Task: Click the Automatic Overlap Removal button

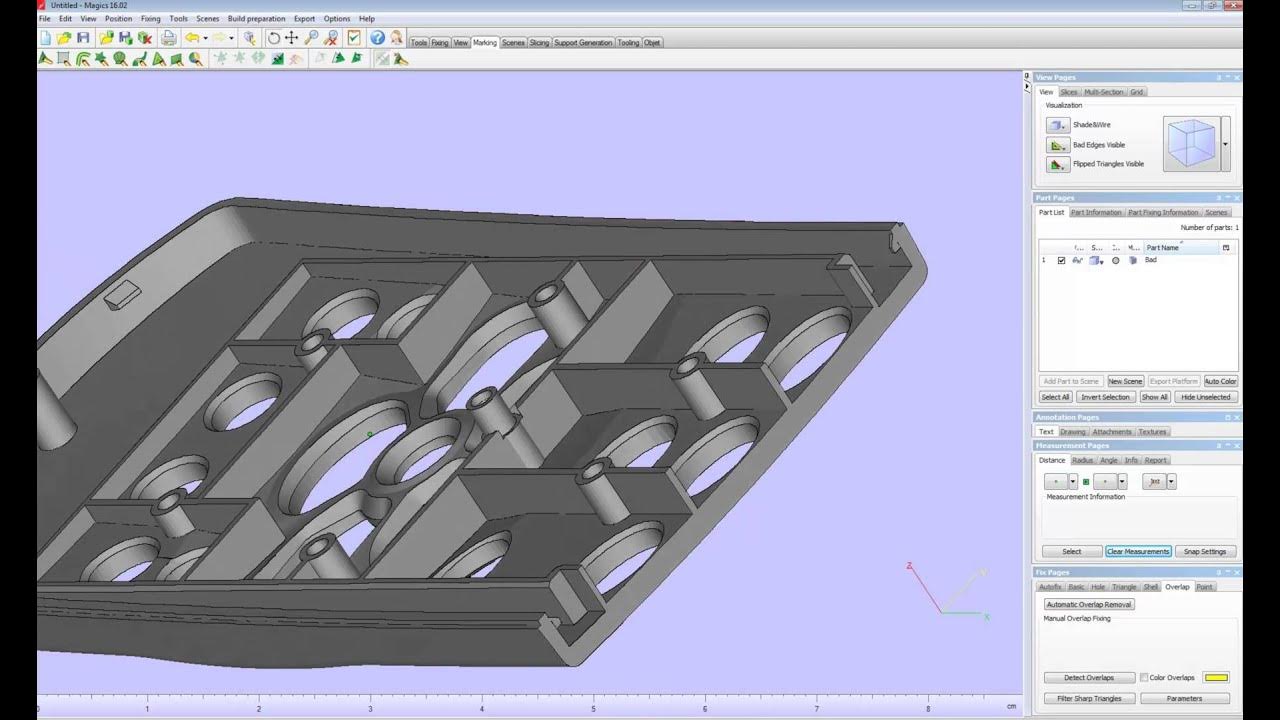Action: 1089,604
